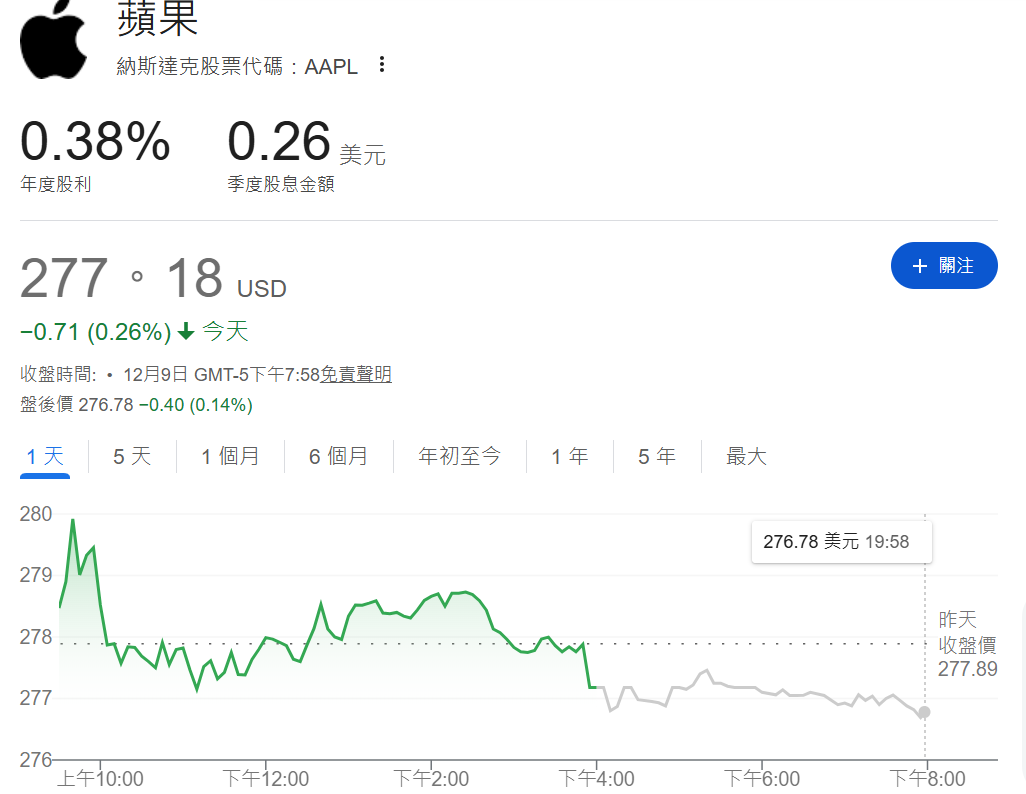
Task: Open the three-dot overflow menu beside AAPL
Action: pos(382,63)
